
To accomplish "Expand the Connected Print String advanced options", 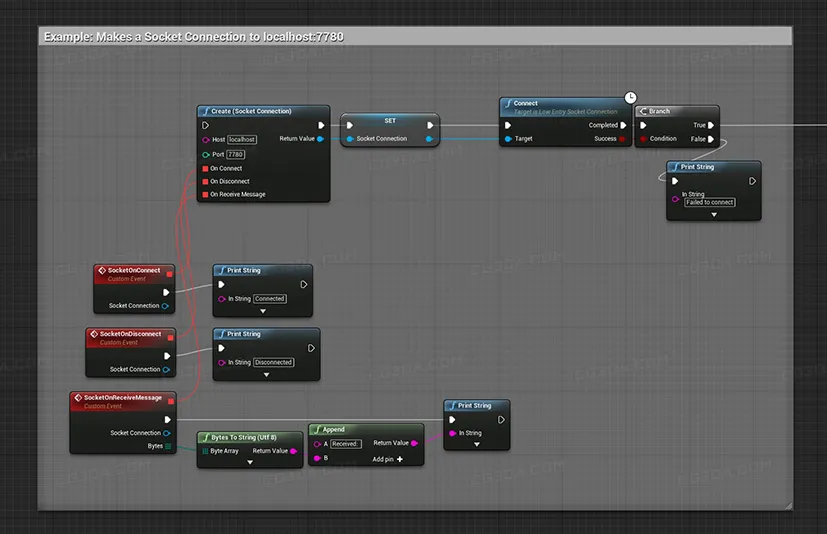I will [263, 311].
